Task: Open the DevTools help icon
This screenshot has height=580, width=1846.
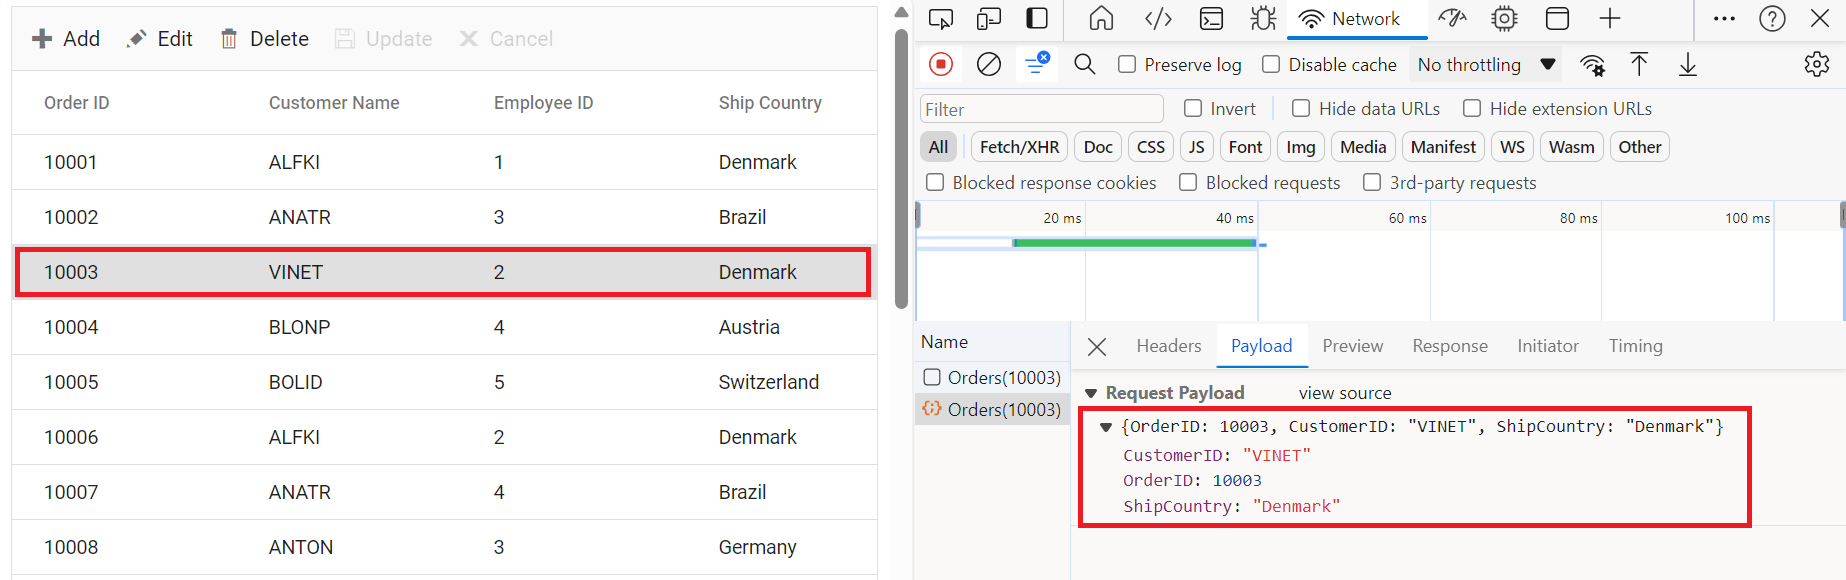Action: pyautogui.click(x=1772, y=19)
